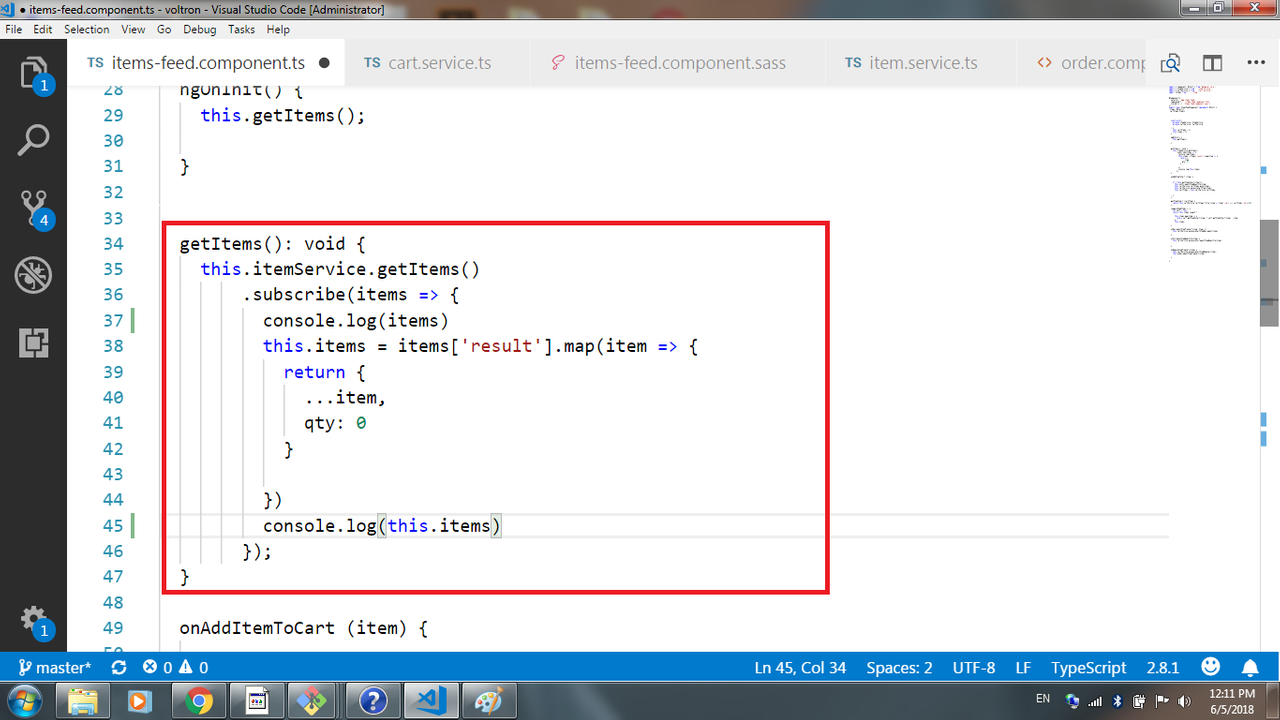Click the volume speaker tray icon
Image resolution: width=1280 pixels, height=720 pixels.
tap(1184, 701)
